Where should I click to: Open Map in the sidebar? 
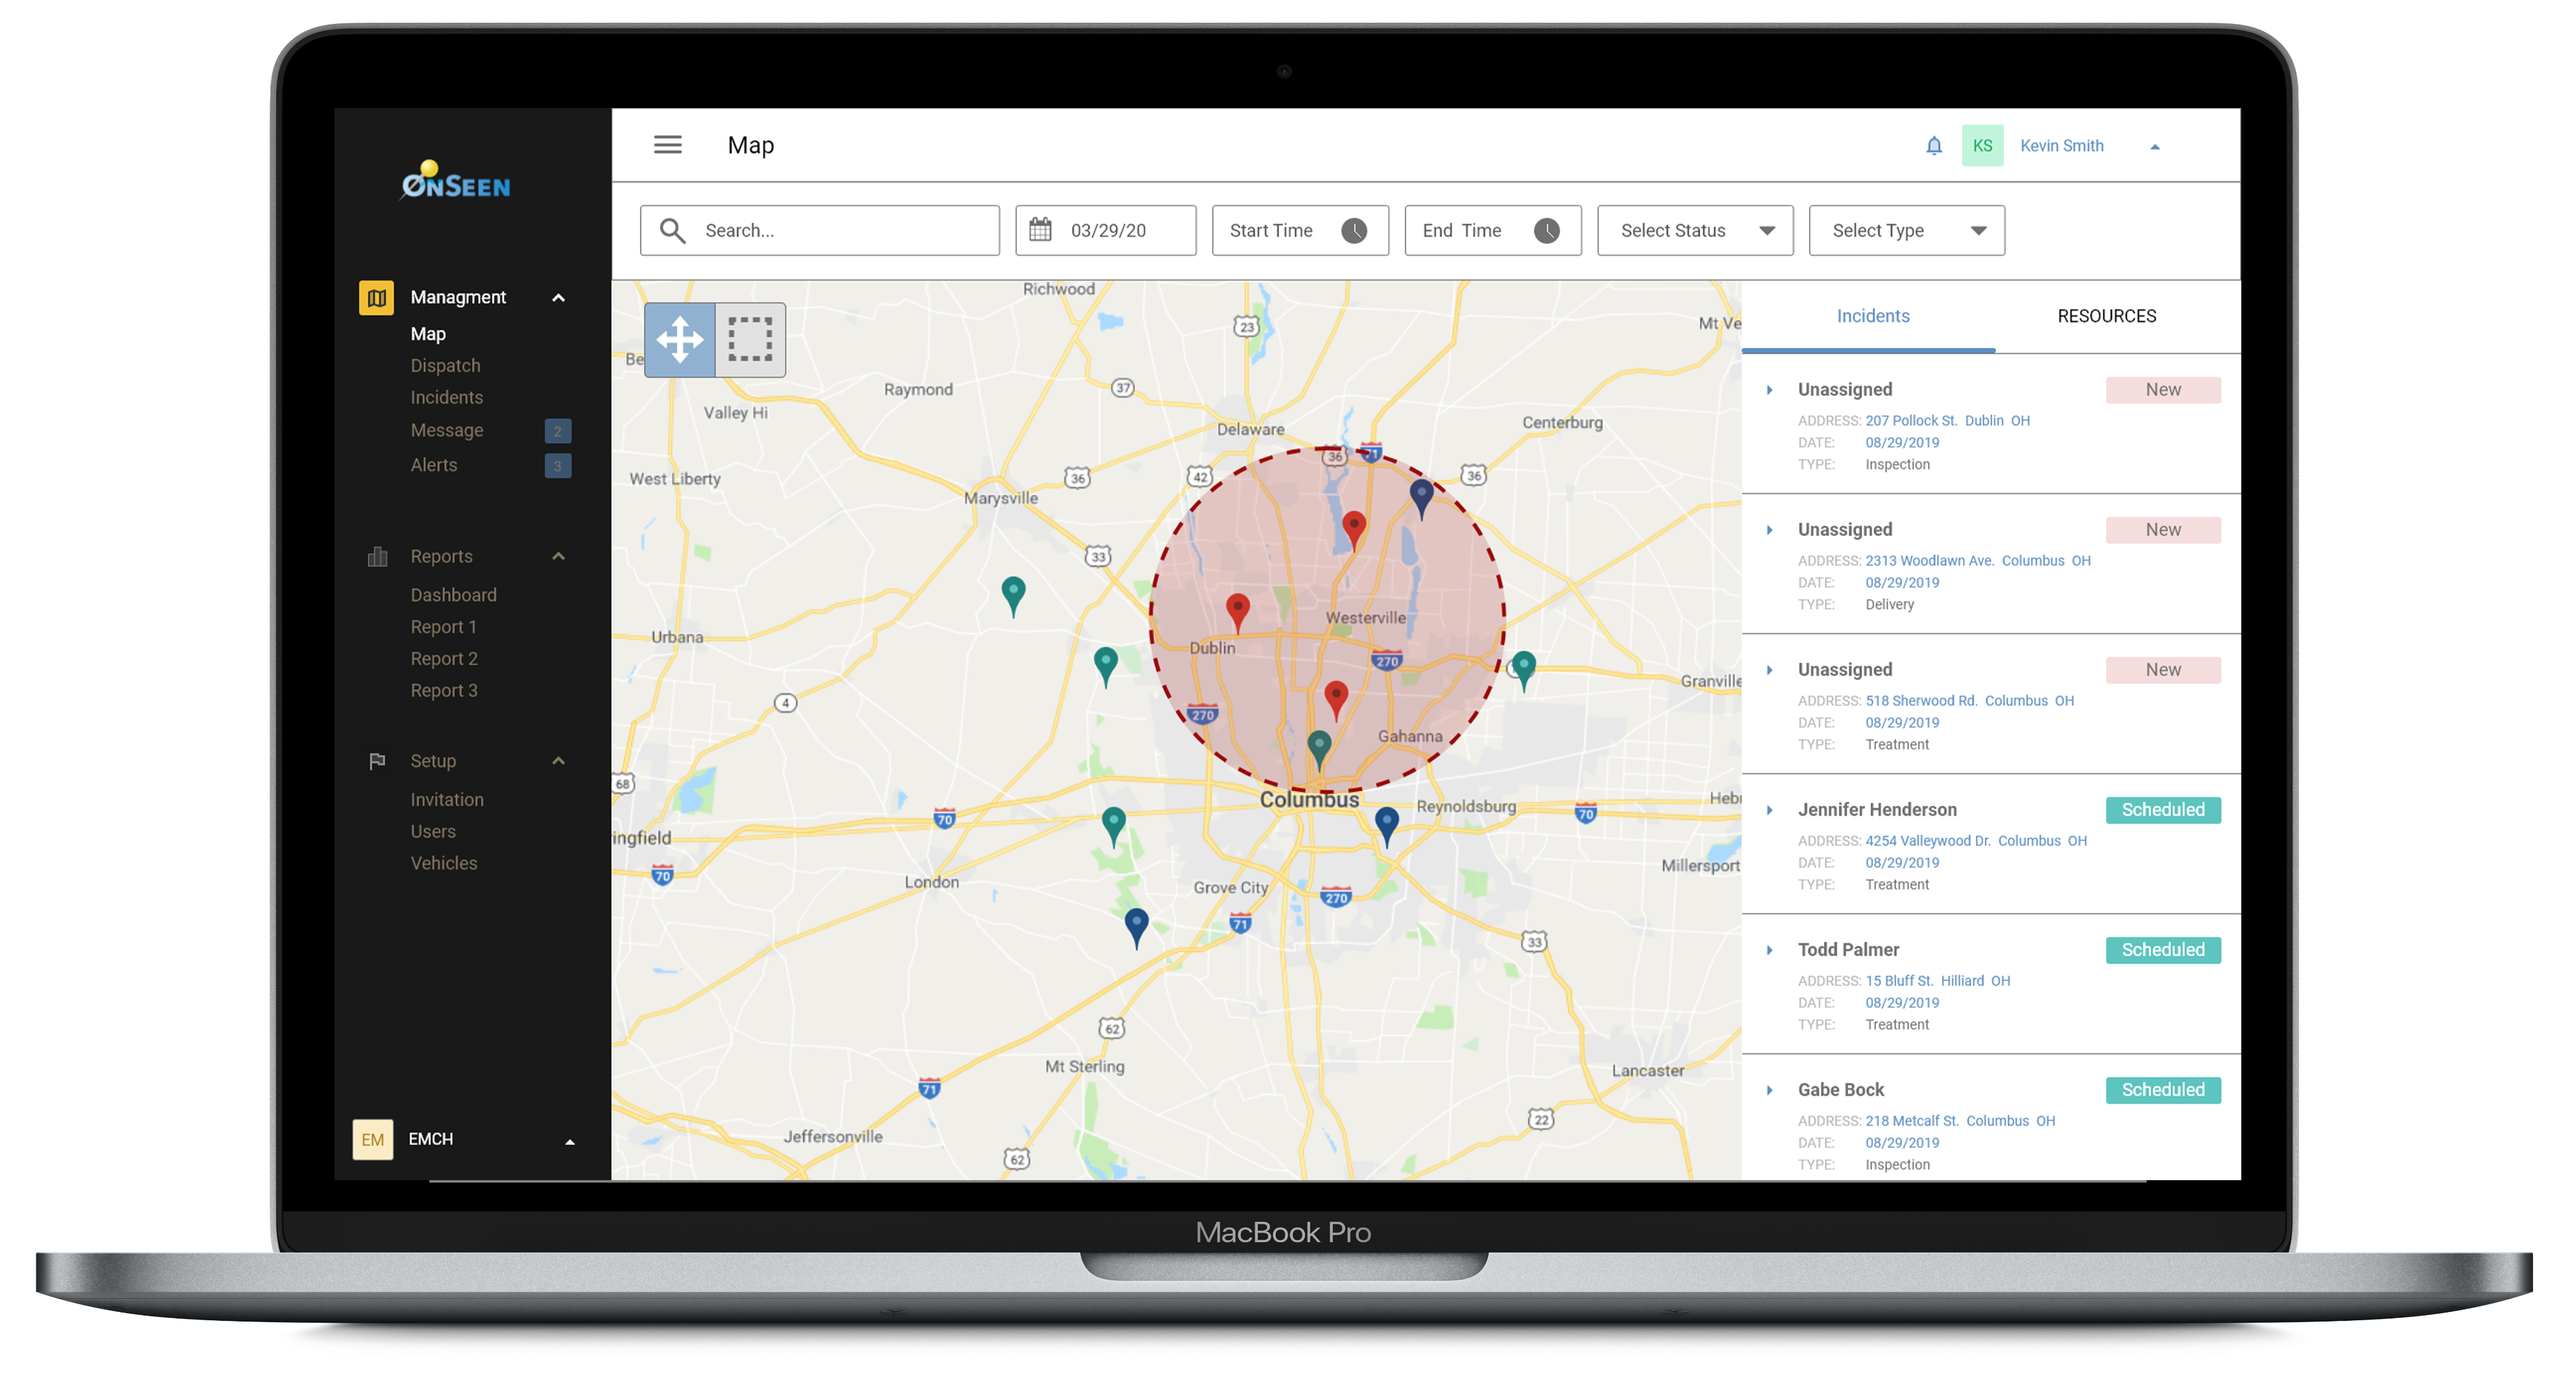pos(428,334)
